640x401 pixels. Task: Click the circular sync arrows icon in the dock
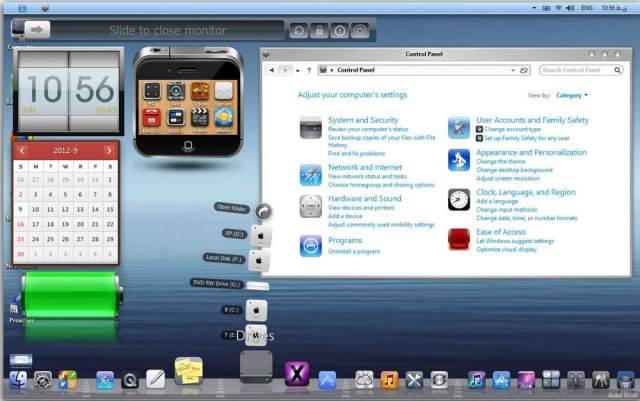tap(439, 380)
